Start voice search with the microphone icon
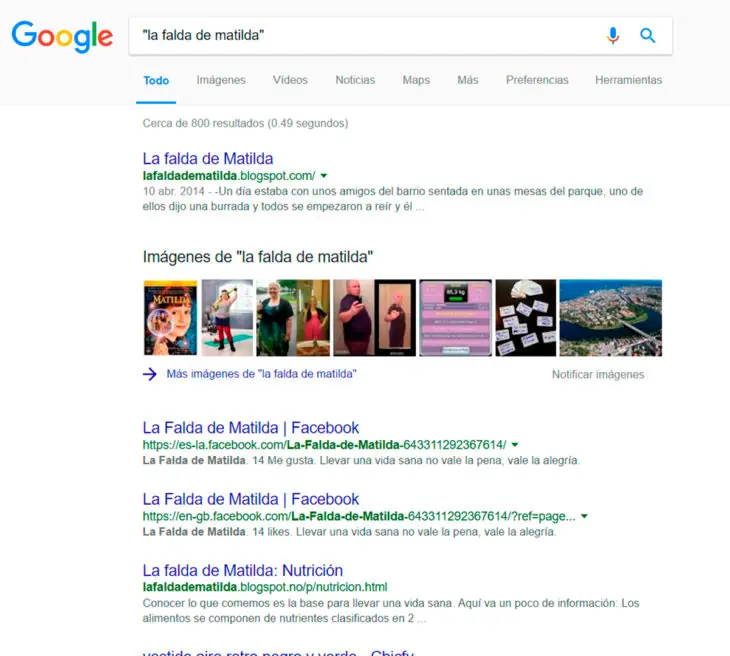Viewport: 730px width, 656px height. click(613, 35)
